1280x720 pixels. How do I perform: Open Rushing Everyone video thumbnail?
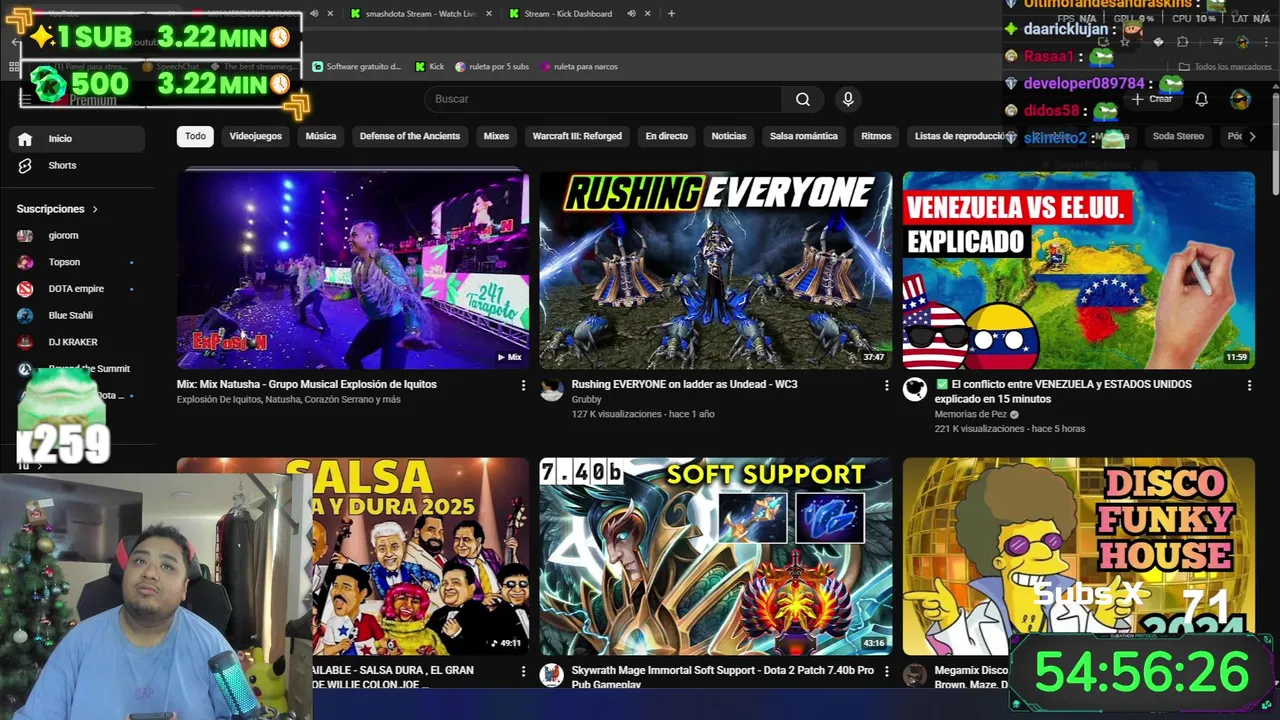point(716,270)
